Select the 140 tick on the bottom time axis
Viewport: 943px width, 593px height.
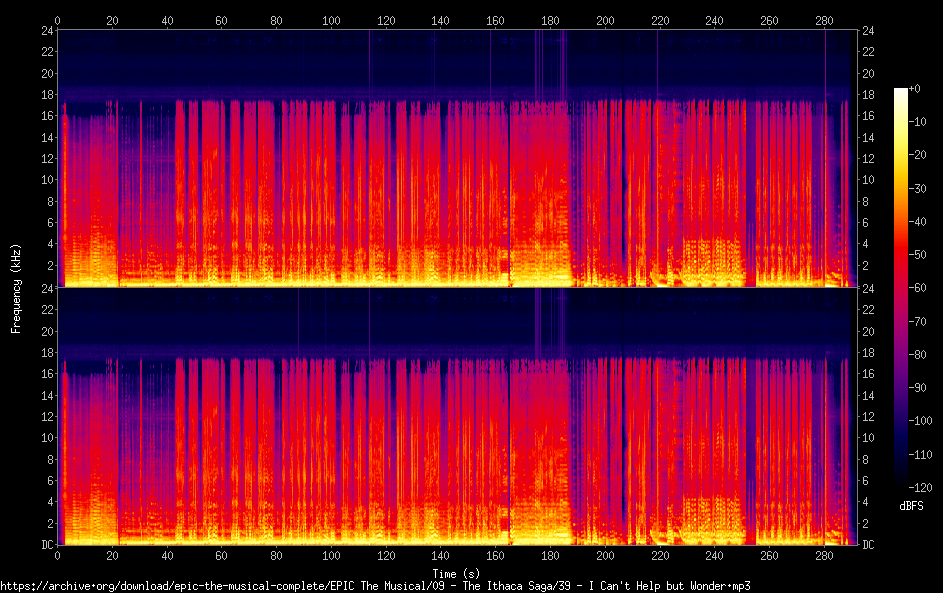tap(441, 557)
